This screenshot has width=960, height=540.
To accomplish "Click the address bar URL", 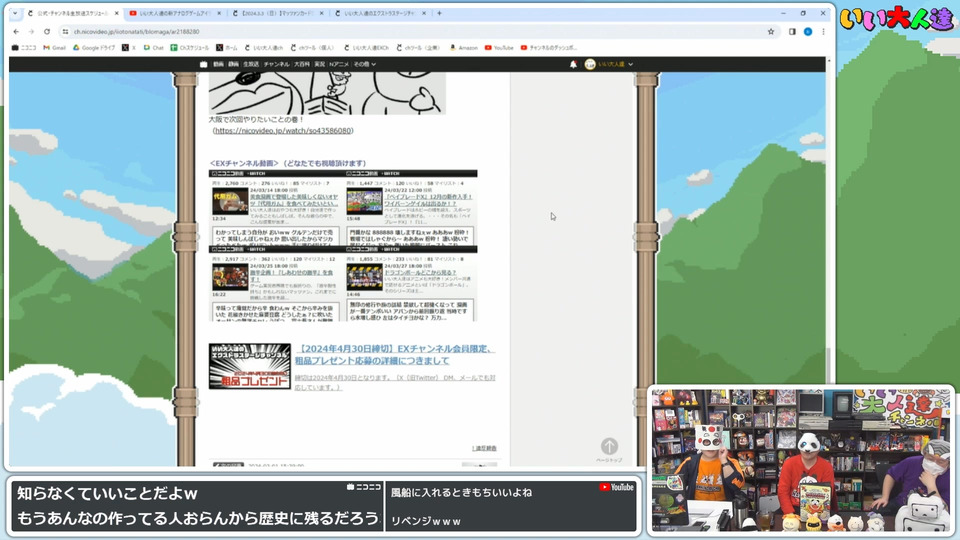I will click(136, 32).
